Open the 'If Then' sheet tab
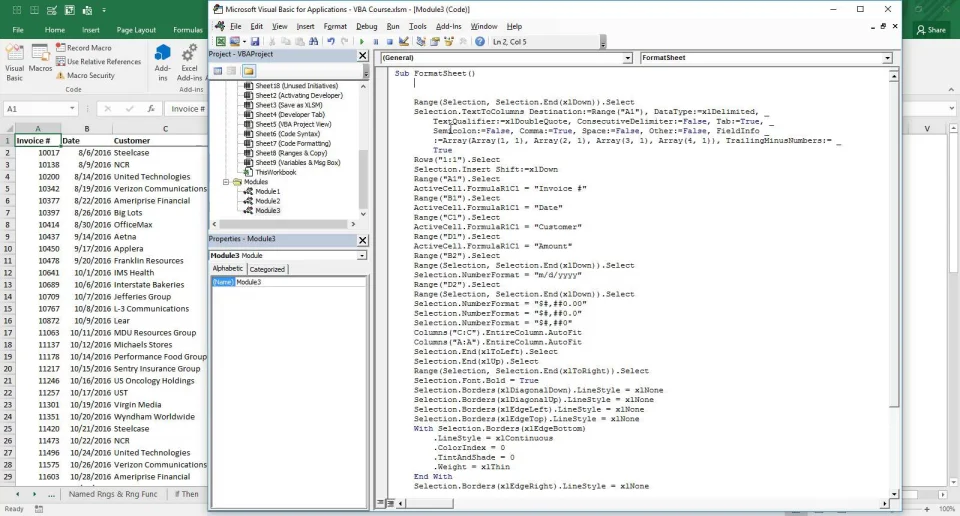This screenshot has width=960, height=516. coord(187,494)
